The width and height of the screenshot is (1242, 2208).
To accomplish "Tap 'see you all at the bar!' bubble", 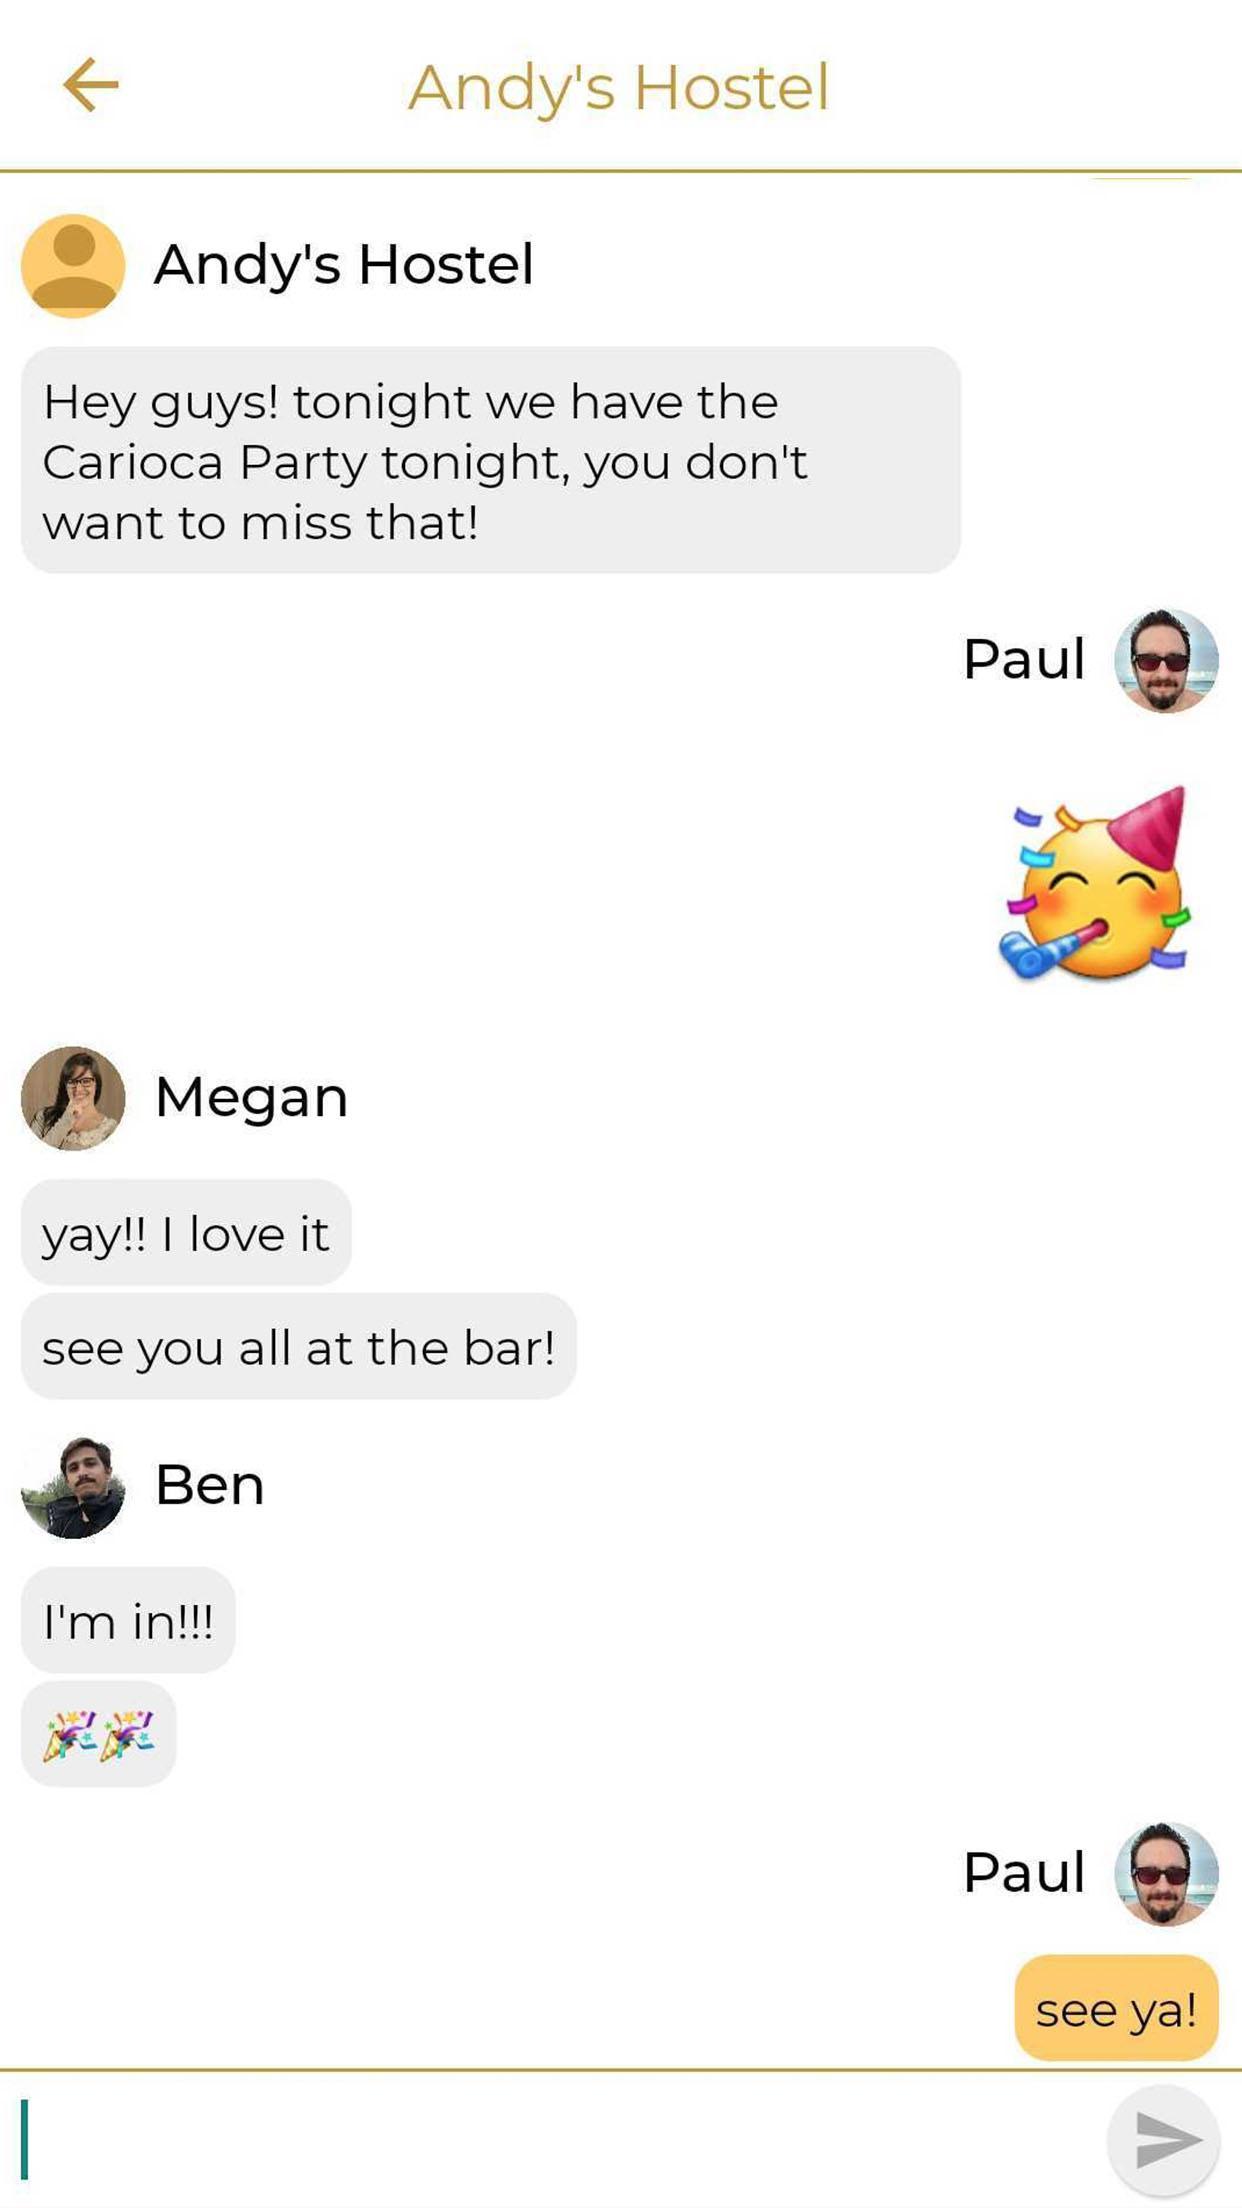I will pyautogui.click(x=298, y=1346).
